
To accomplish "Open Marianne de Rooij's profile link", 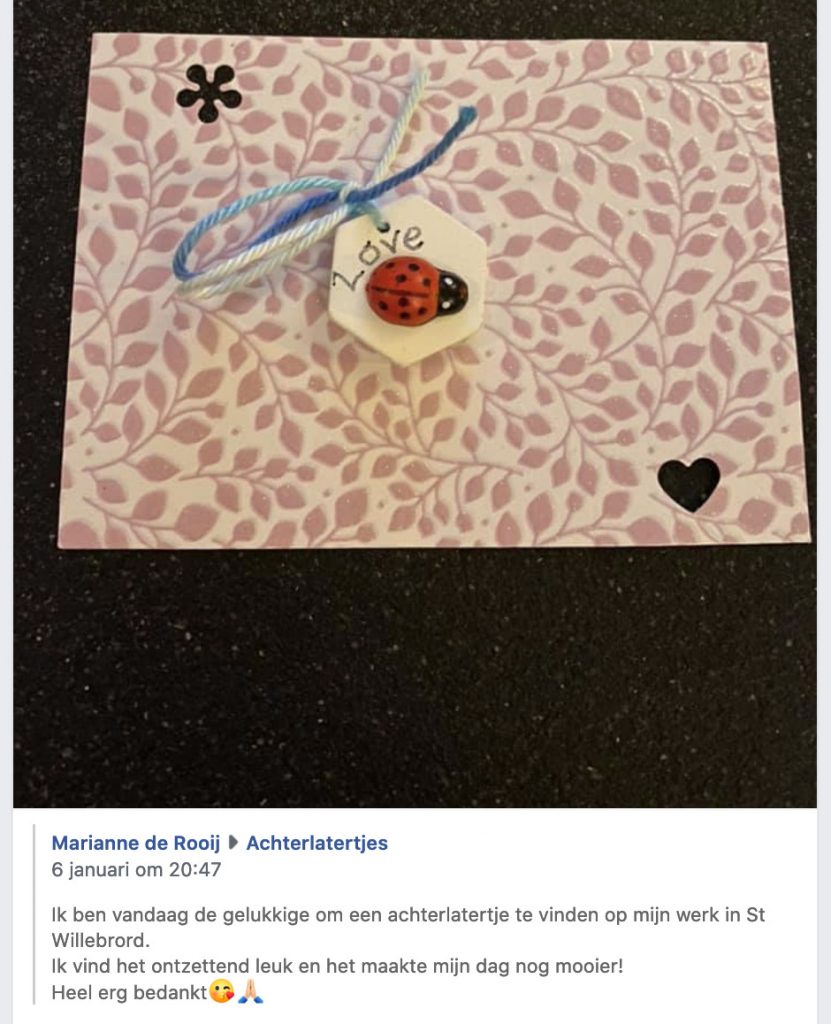I will [136, 843].
